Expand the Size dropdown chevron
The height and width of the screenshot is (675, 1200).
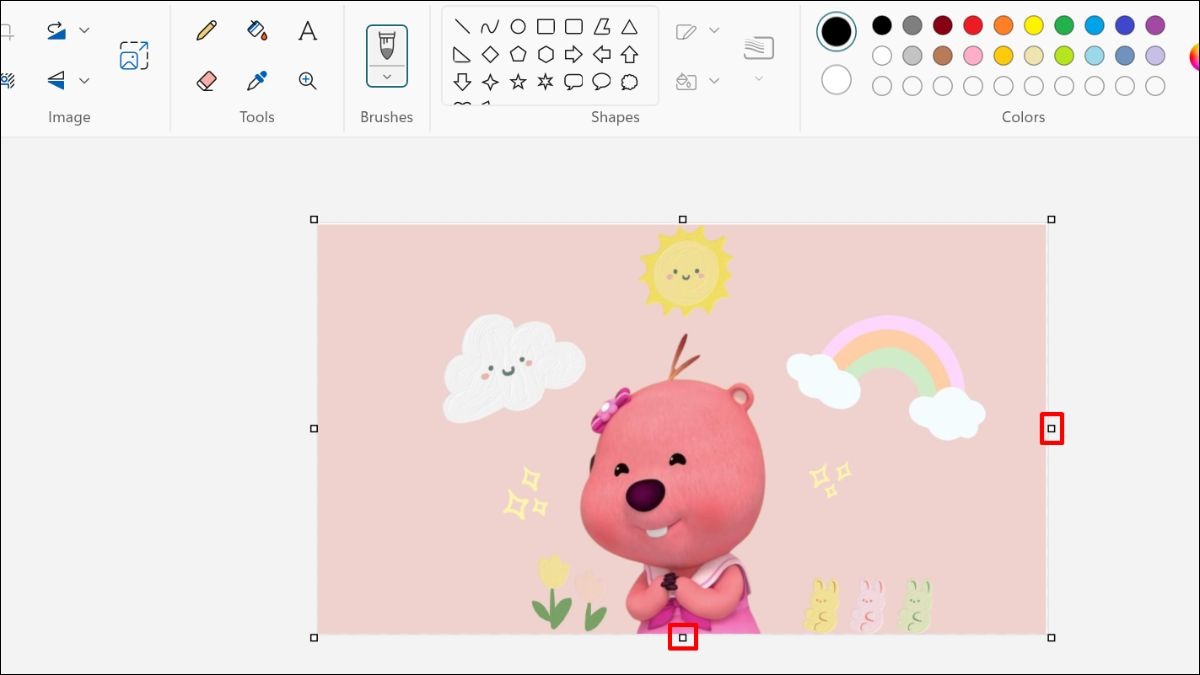759,78
